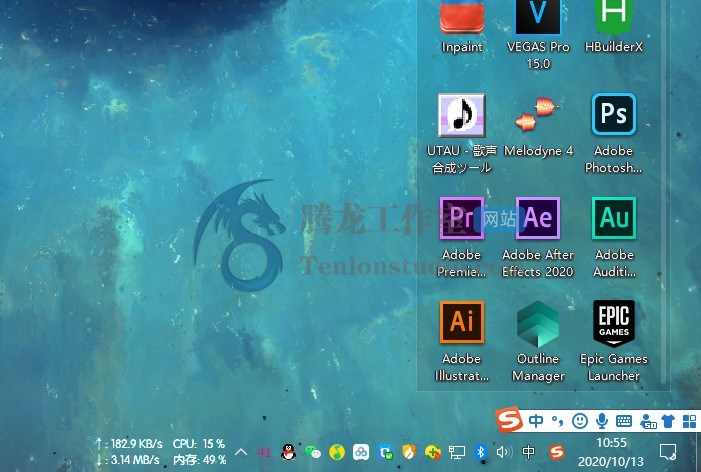Open the Sogou skin shirt icon
The image size is (701, 472).
coord(668,421)
